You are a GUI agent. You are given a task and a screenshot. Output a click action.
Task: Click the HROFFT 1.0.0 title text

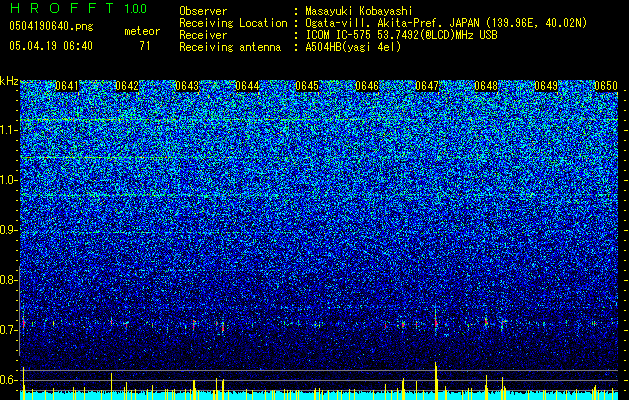pyautogui.click(x=78, y=8)
